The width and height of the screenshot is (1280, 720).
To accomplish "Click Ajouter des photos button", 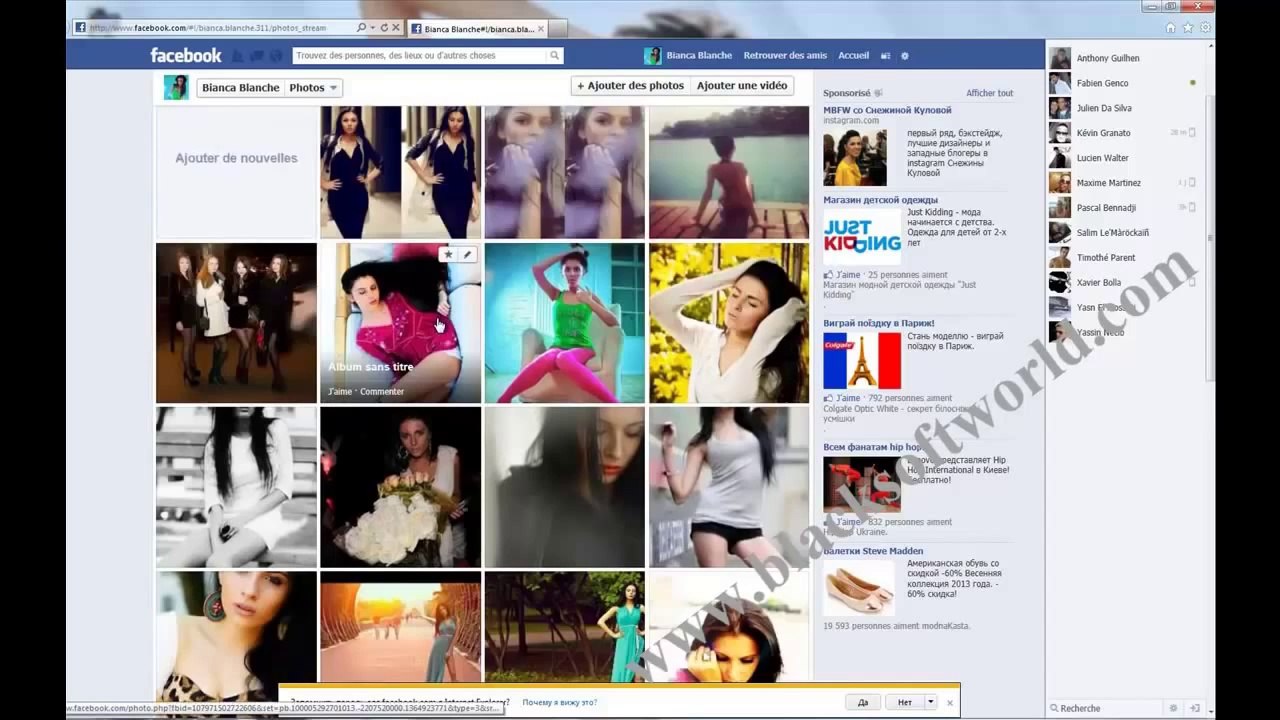I will coord(630,86).
